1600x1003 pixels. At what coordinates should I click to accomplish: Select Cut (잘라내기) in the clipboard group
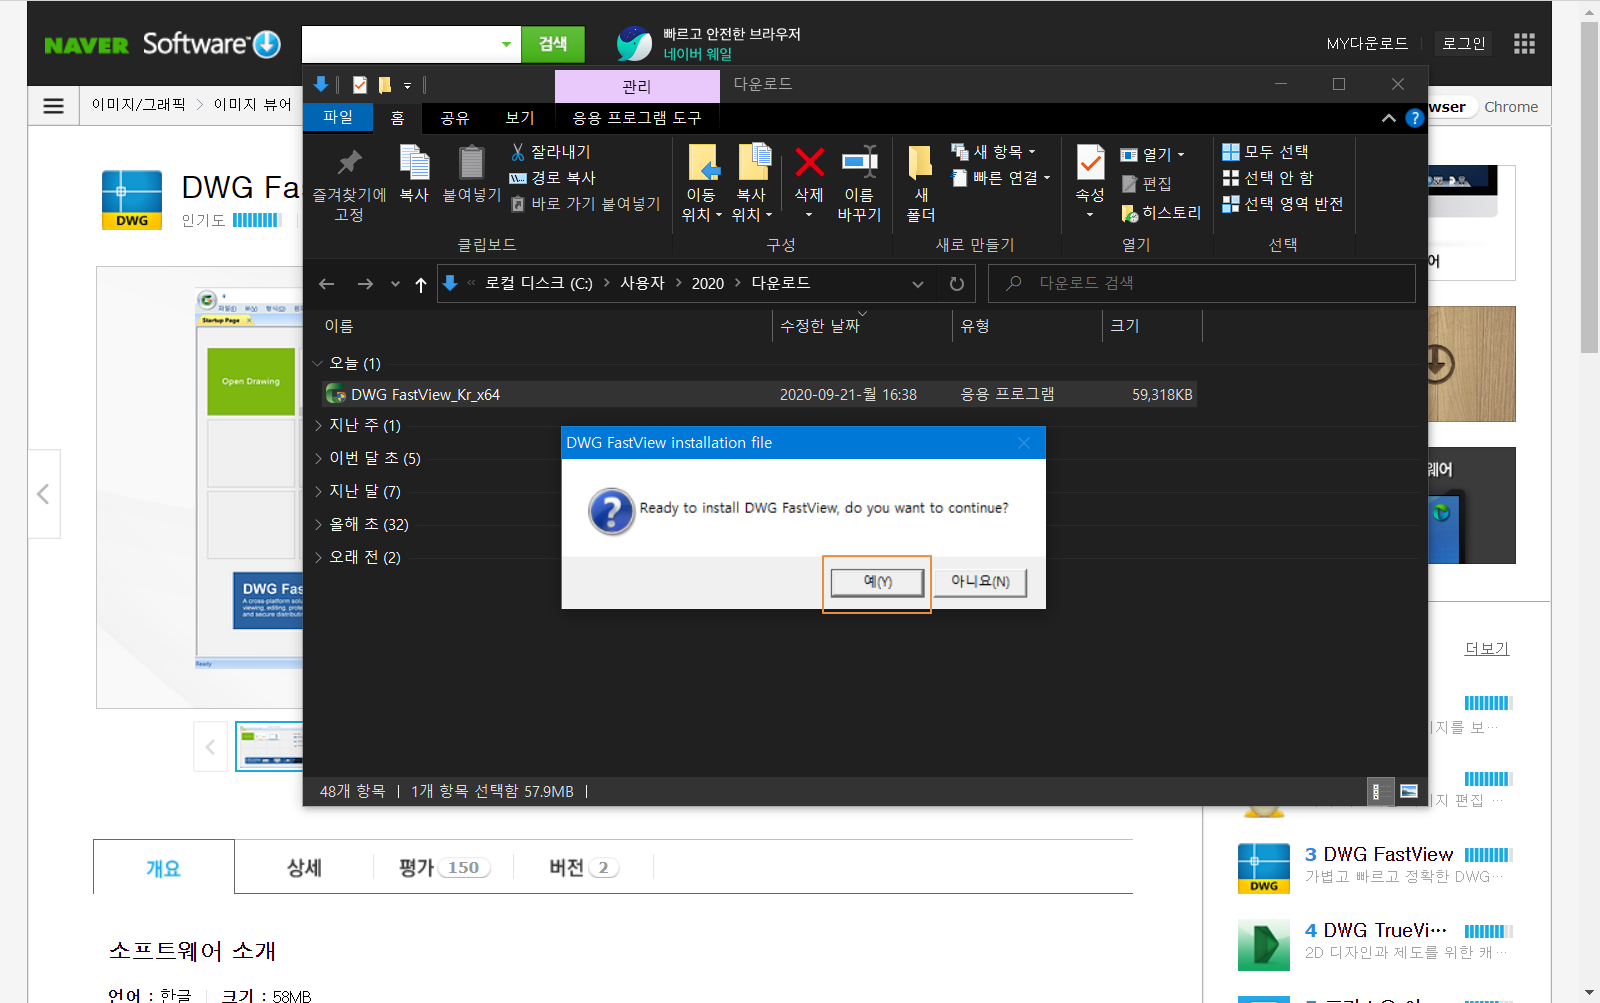point(550,152)
